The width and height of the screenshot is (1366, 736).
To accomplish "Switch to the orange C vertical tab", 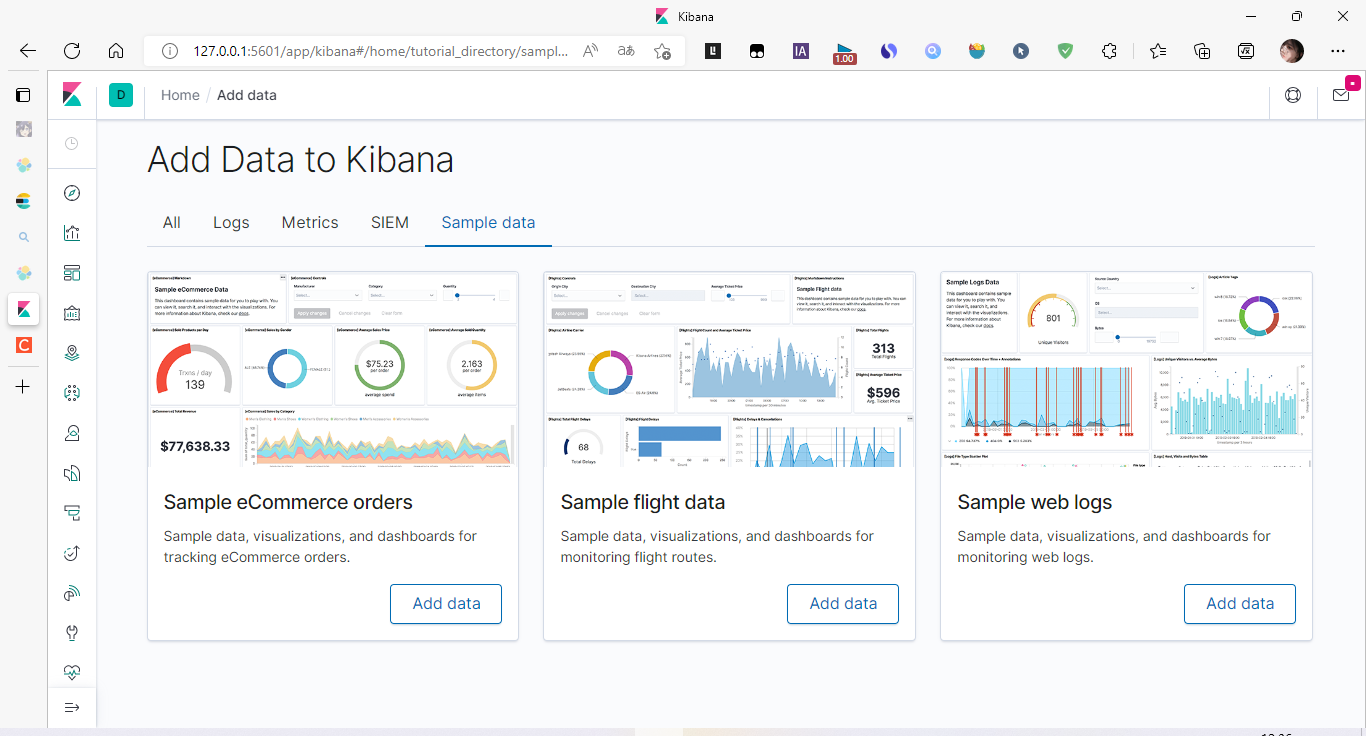I will pyautogui.click(x=23, y=345).
